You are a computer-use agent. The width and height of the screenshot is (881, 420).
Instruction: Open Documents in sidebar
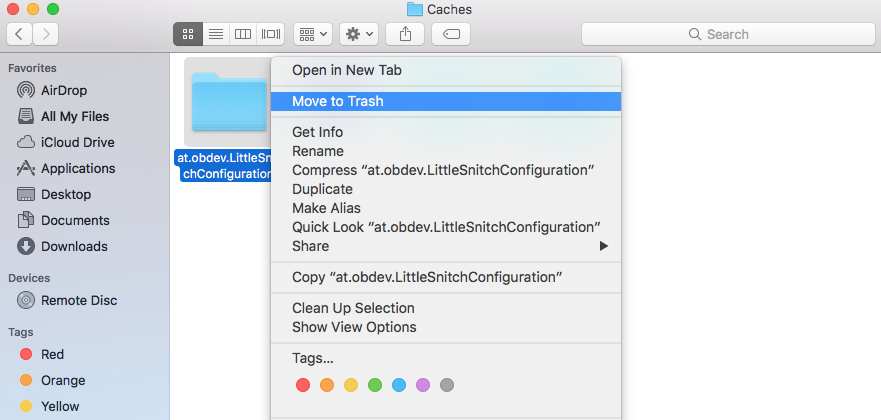tap(63, 220)
